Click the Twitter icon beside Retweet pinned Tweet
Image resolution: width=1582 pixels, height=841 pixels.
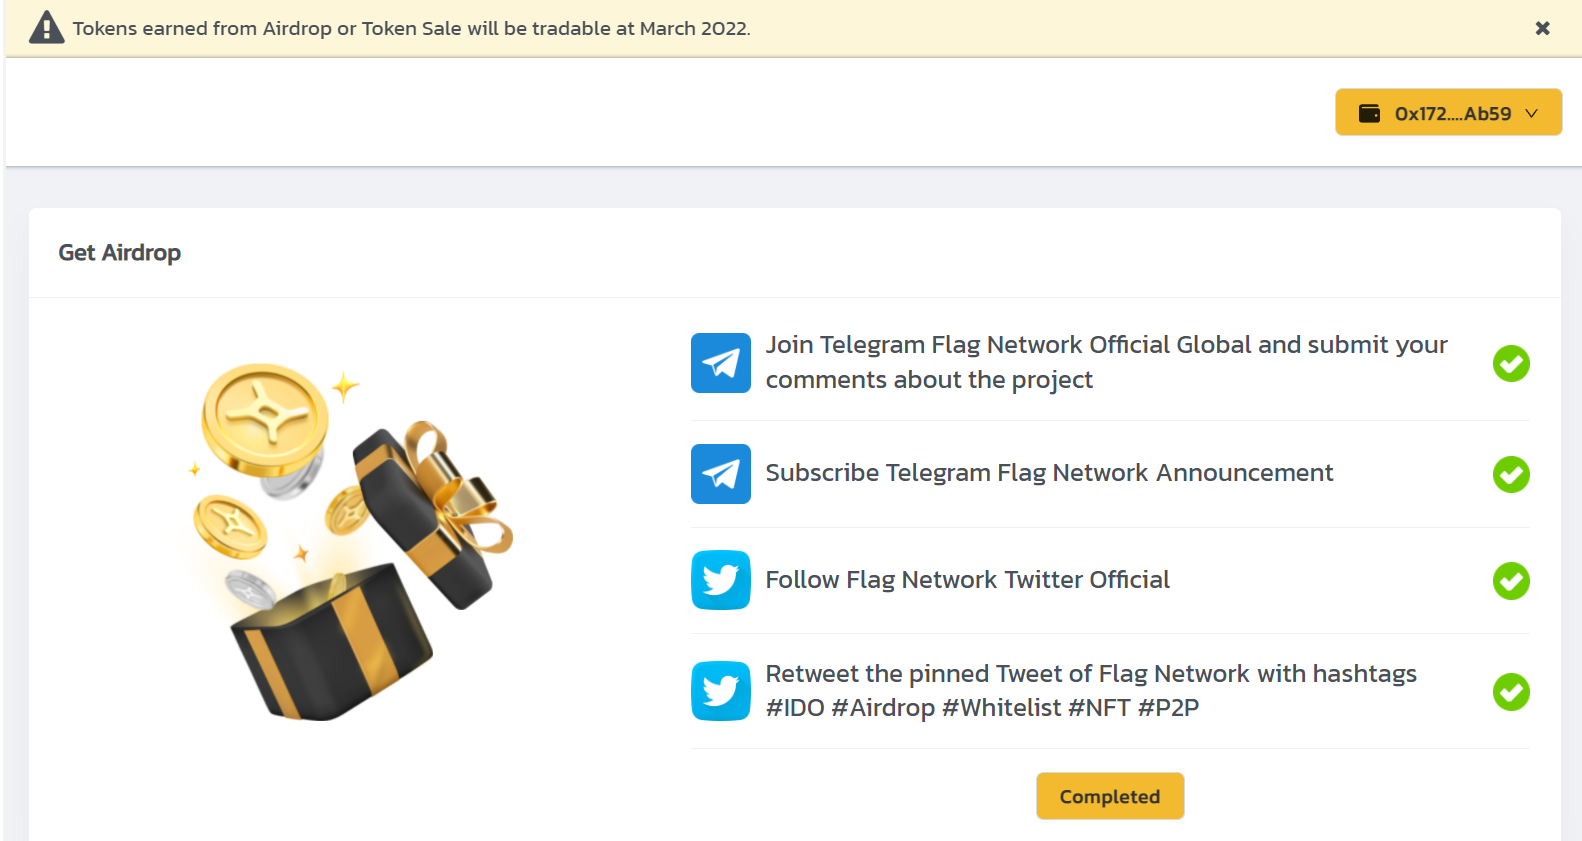(720, 691)
